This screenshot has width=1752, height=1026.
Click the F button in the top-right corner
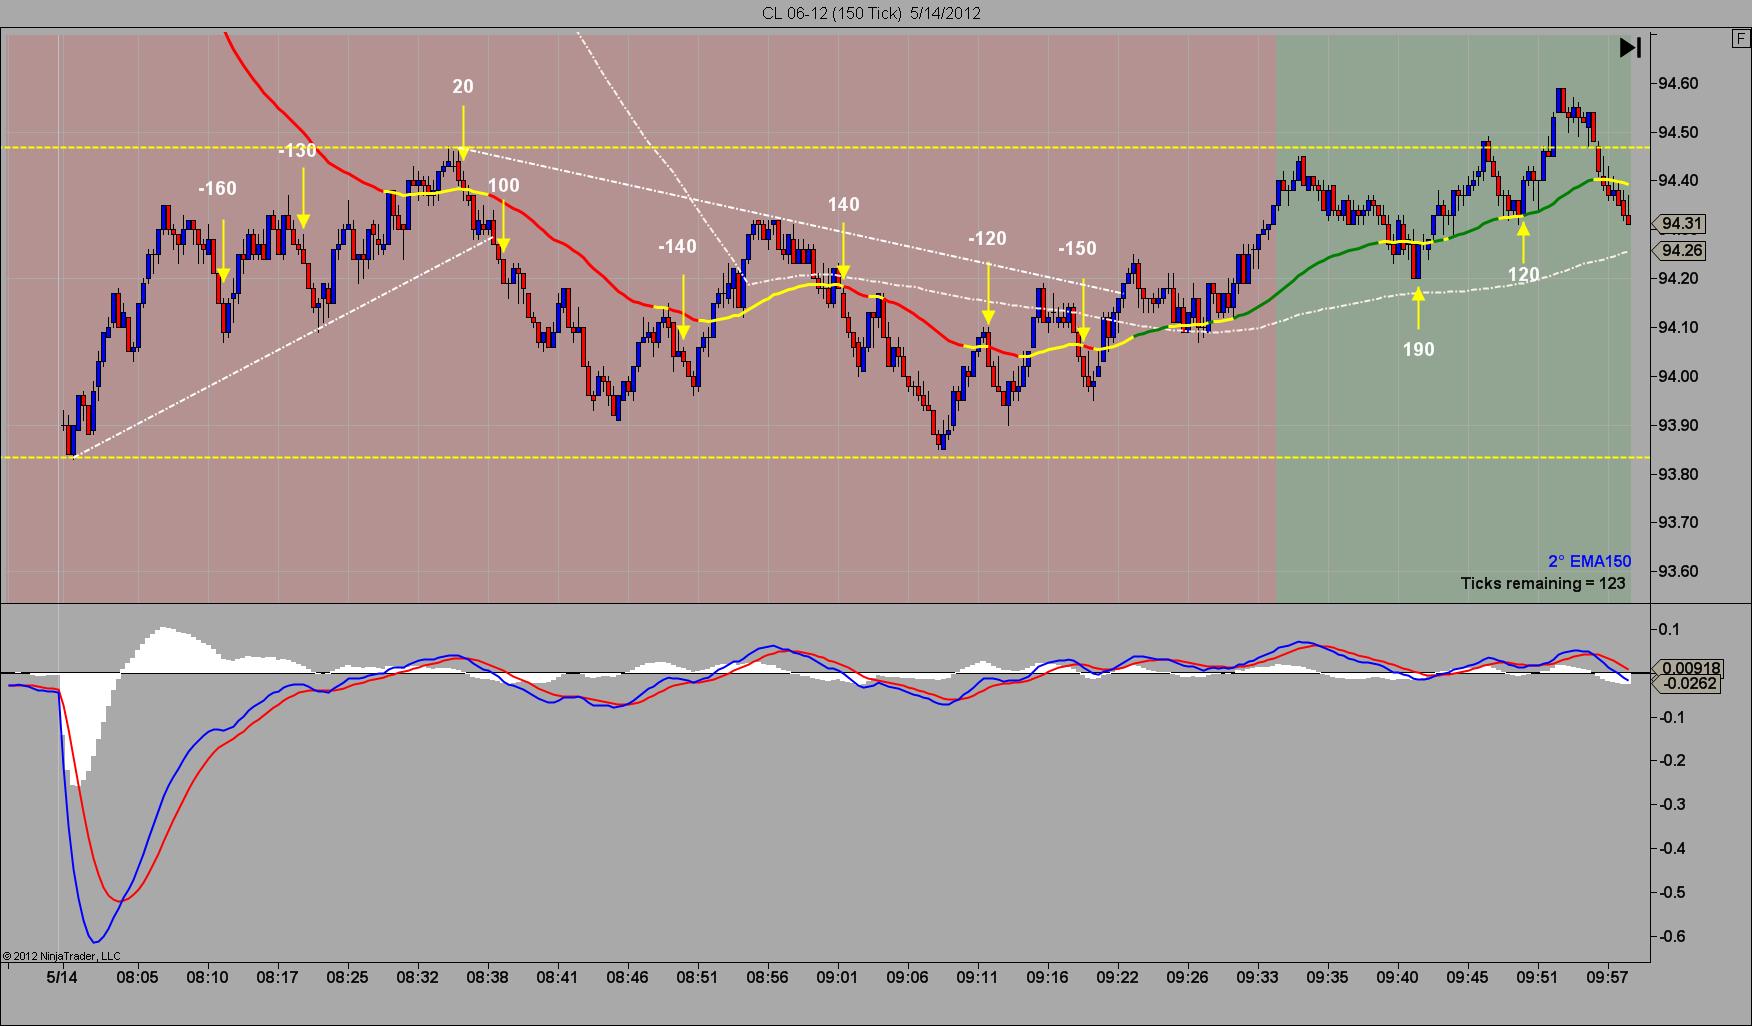pyautogui.click(x=1741, y=39)
